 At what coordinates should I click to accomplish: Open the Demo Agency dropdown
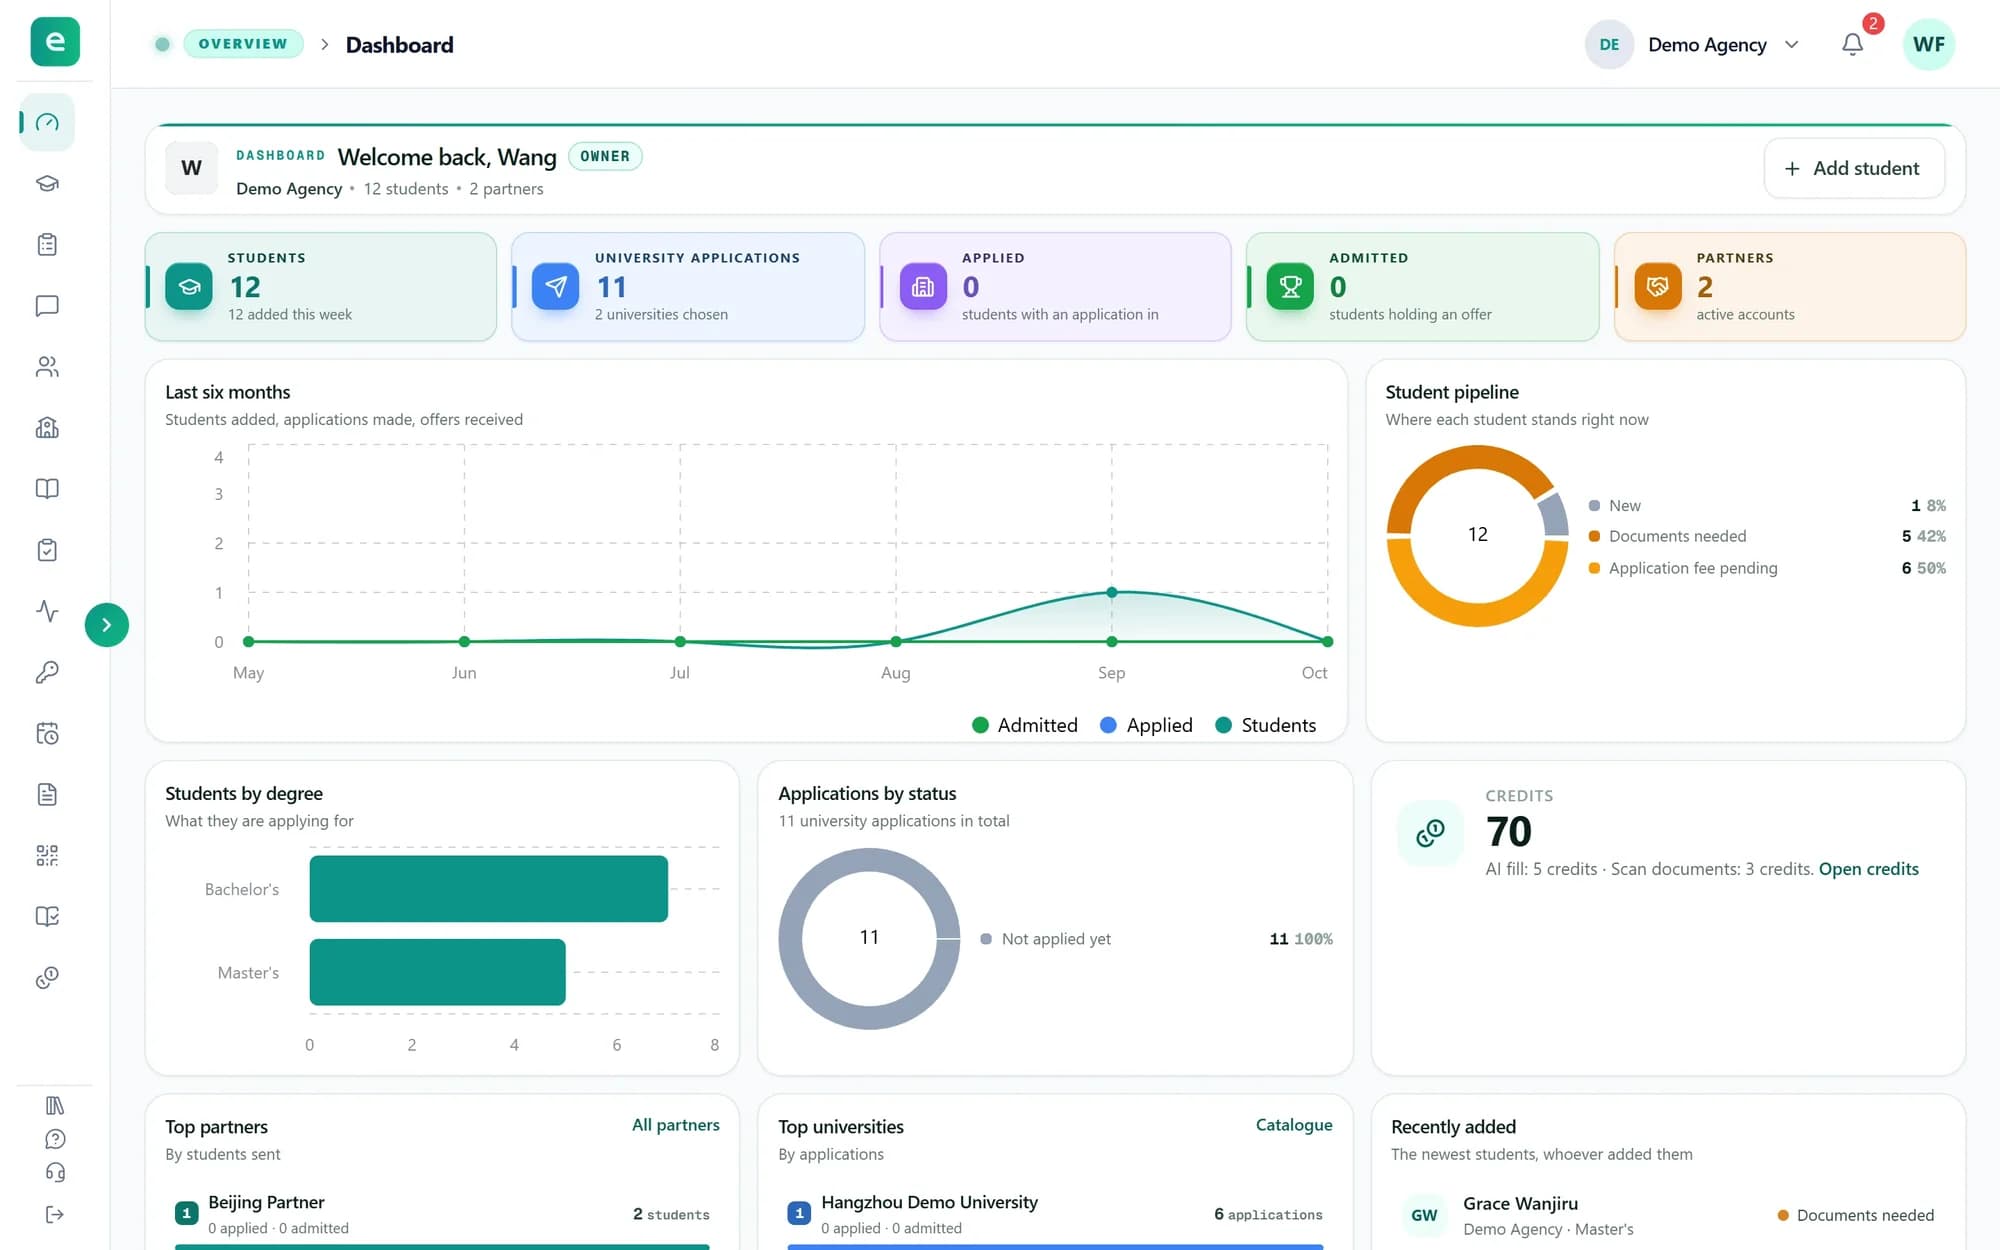pos(1694,45)
